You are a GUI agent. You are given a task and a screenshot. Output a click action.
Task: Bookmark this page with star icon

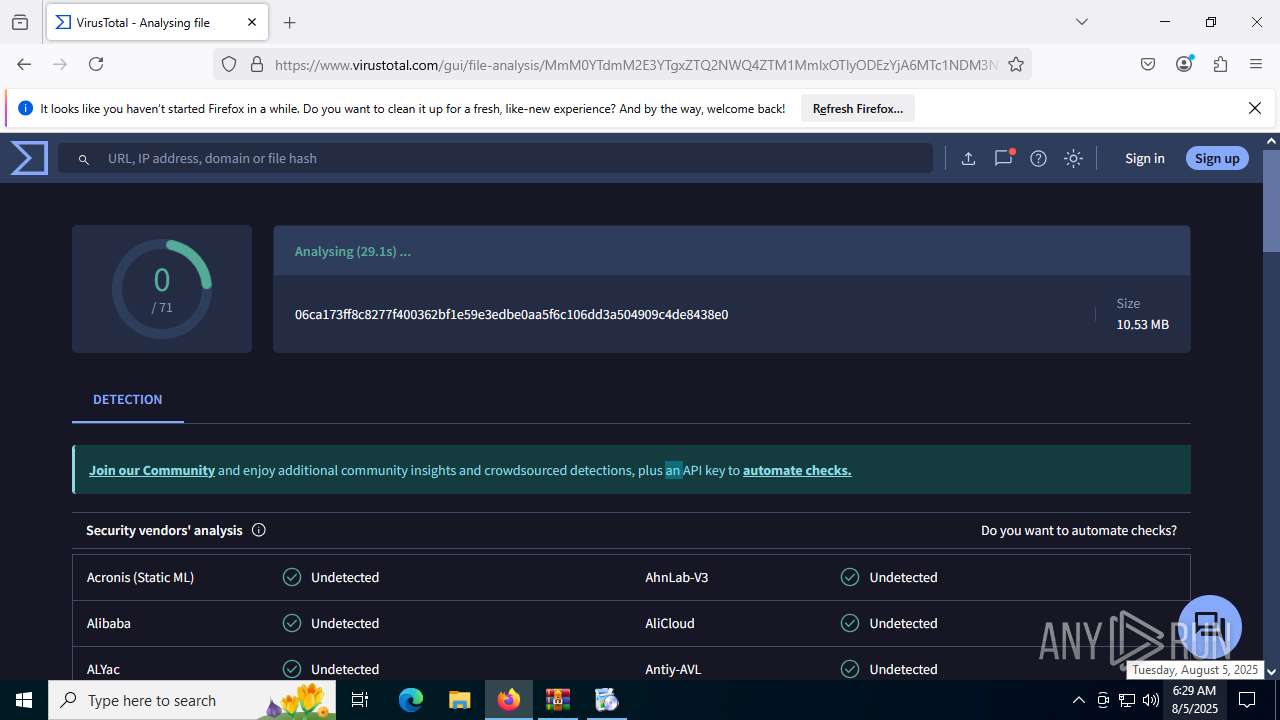1016,64
